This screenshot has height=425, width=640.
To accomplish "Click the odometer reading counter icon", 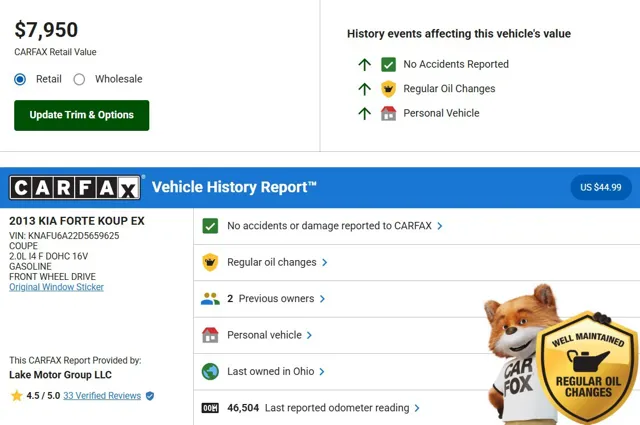I will click(210, 408).
